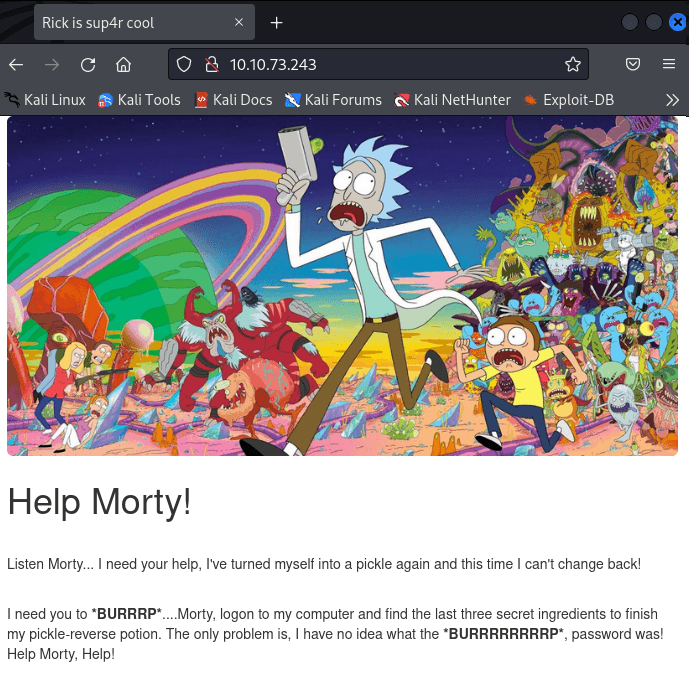Open the browser home page
The image size is (689, 674).
pos(123,65)
